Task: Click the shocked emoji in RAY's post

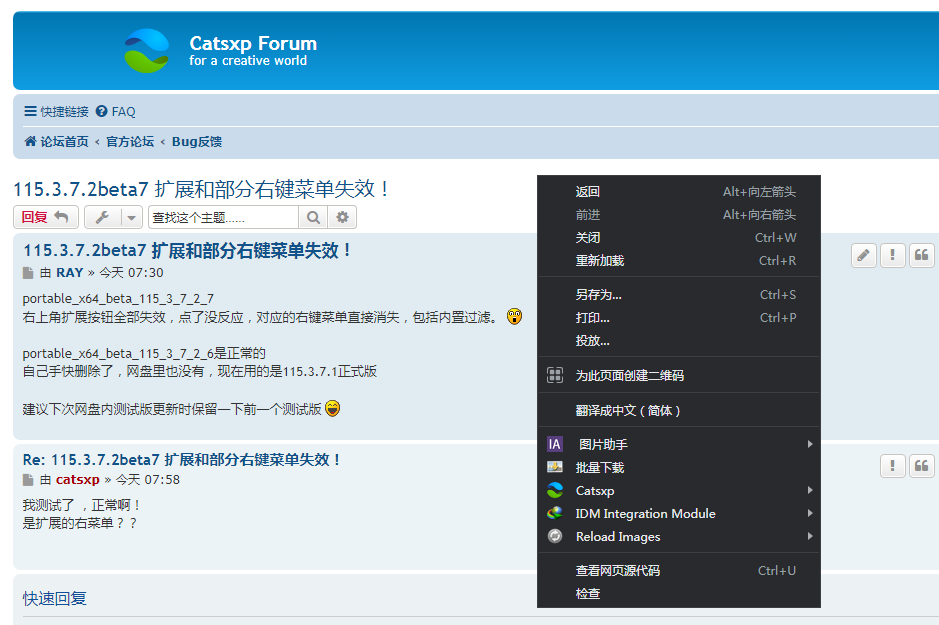Action: tap(514, 316)
